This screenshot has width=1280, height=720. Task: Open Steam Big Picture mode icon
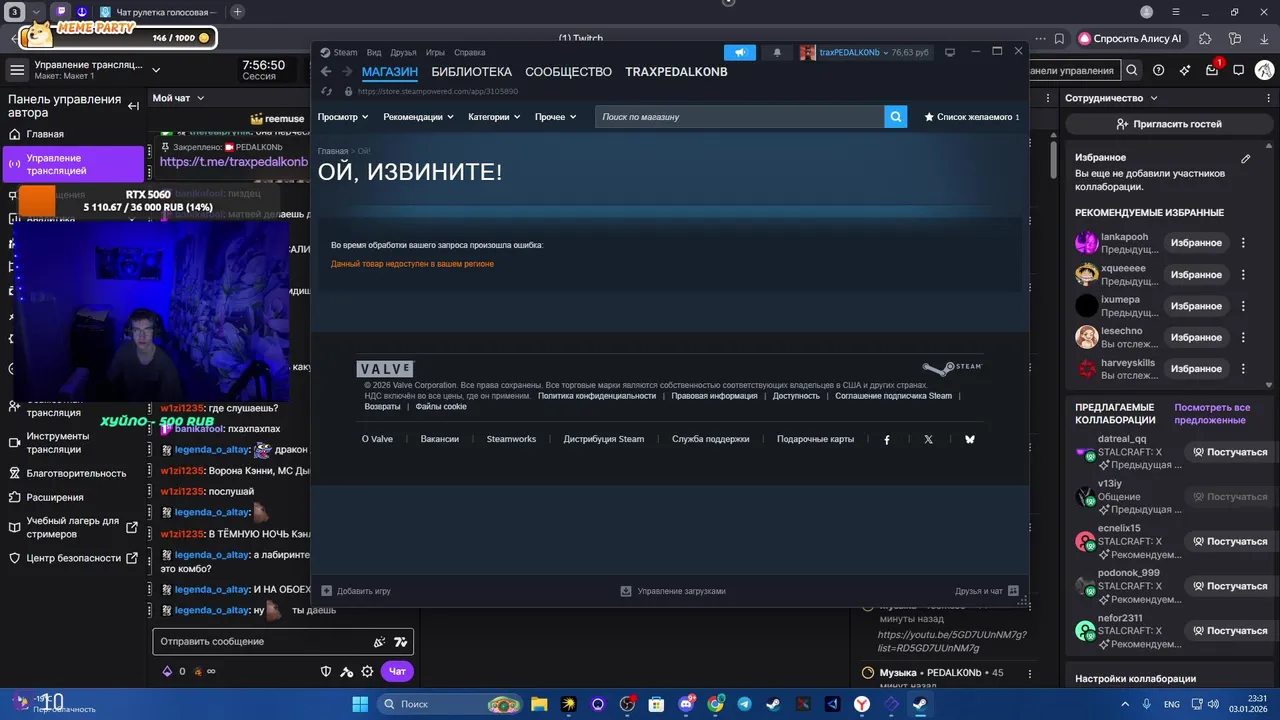pyautogui.click(x=950, y=52)
